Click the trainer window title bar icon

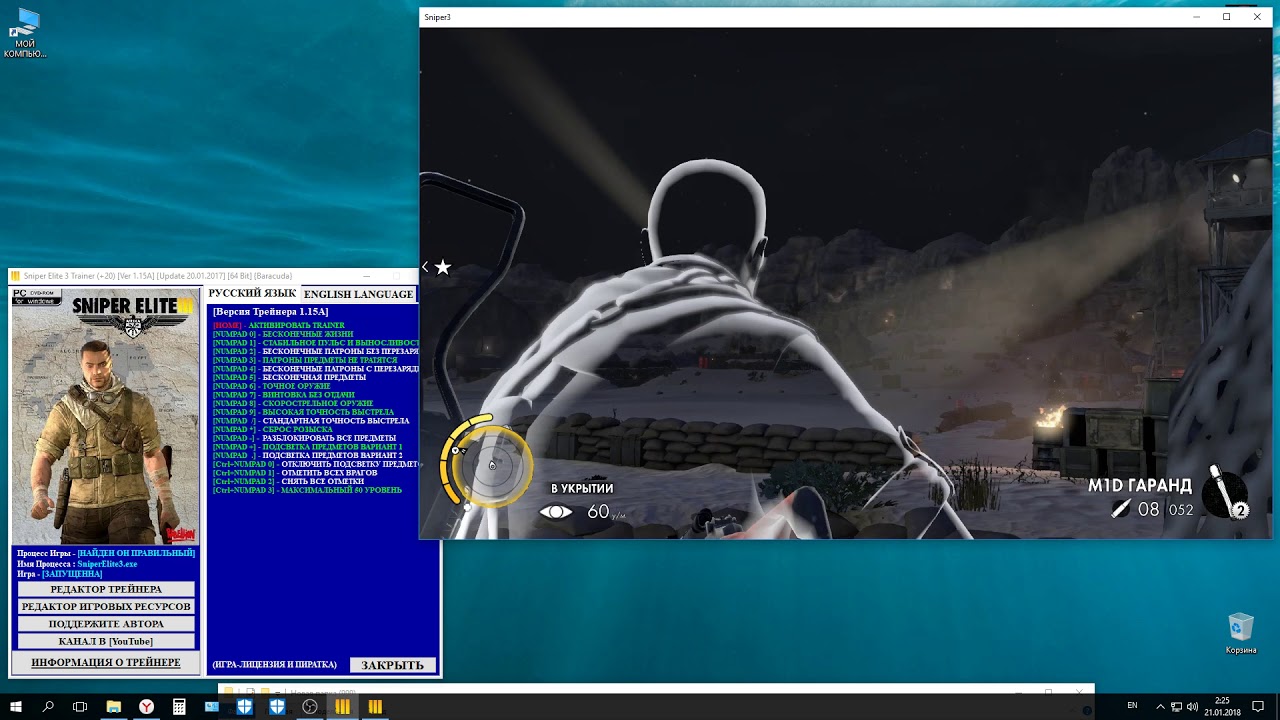(15, 276)
